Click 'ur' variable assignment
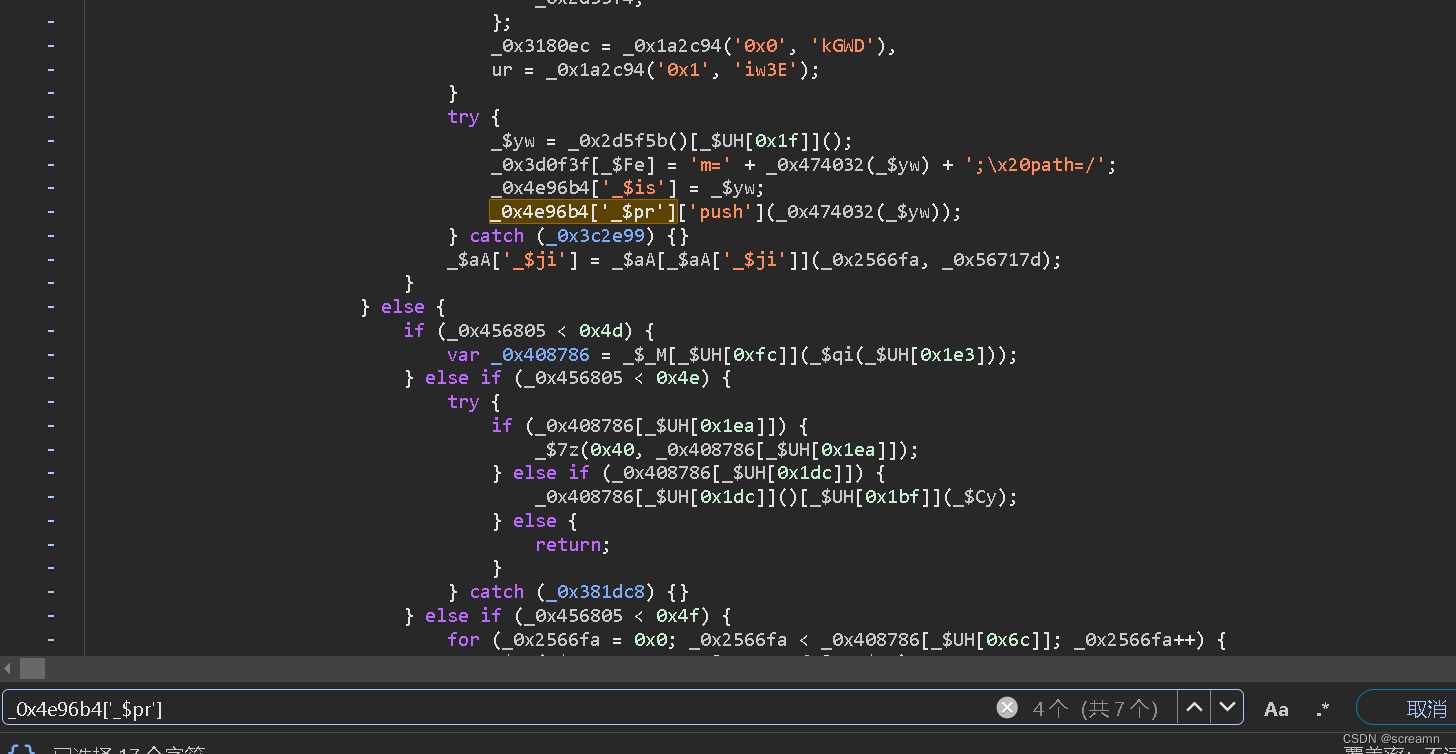Viewport: 1456px width, 754px height. [x=502, y=70]
